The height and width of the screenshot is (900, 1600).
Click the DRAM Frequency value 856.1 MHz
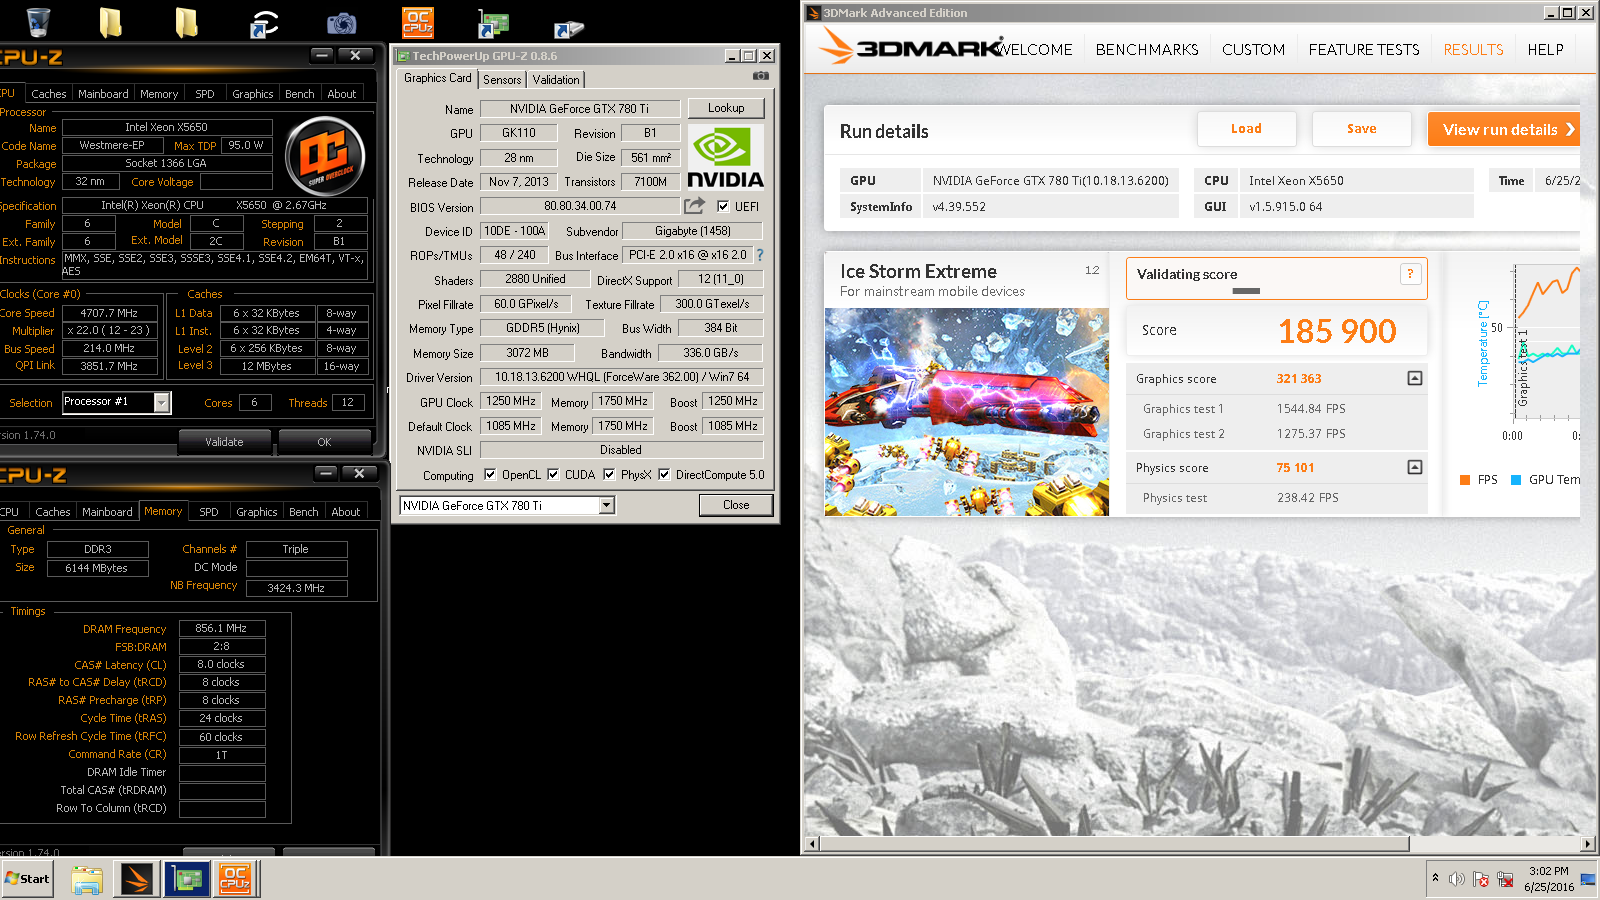point(221,628)
